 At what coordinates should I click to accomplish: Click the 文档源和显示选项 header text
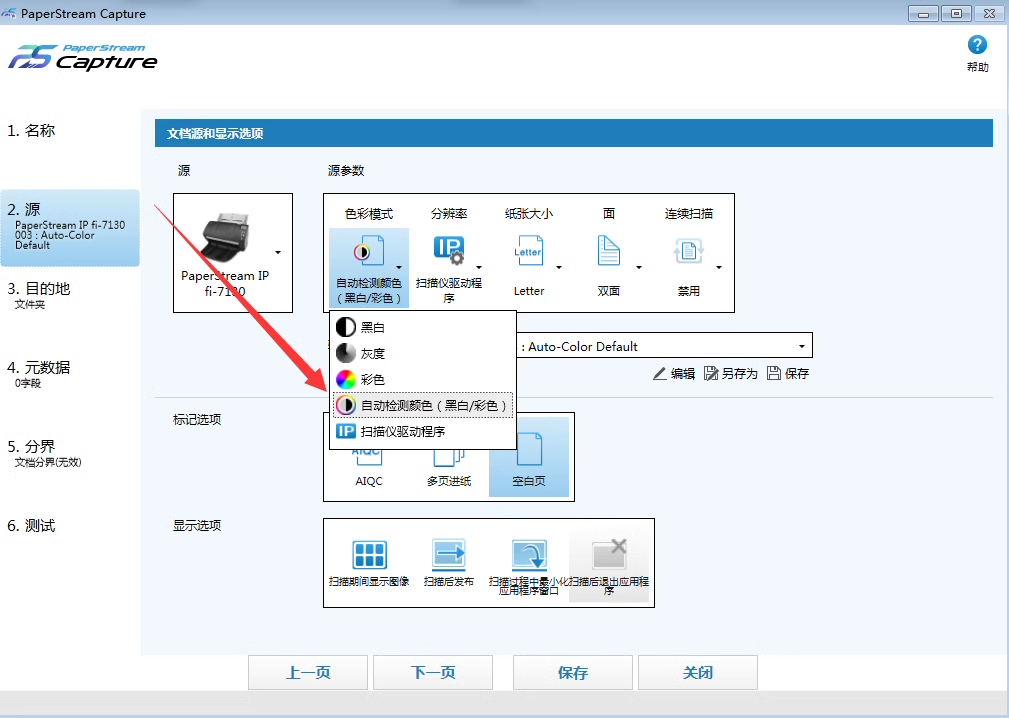(x=215, y=134)
